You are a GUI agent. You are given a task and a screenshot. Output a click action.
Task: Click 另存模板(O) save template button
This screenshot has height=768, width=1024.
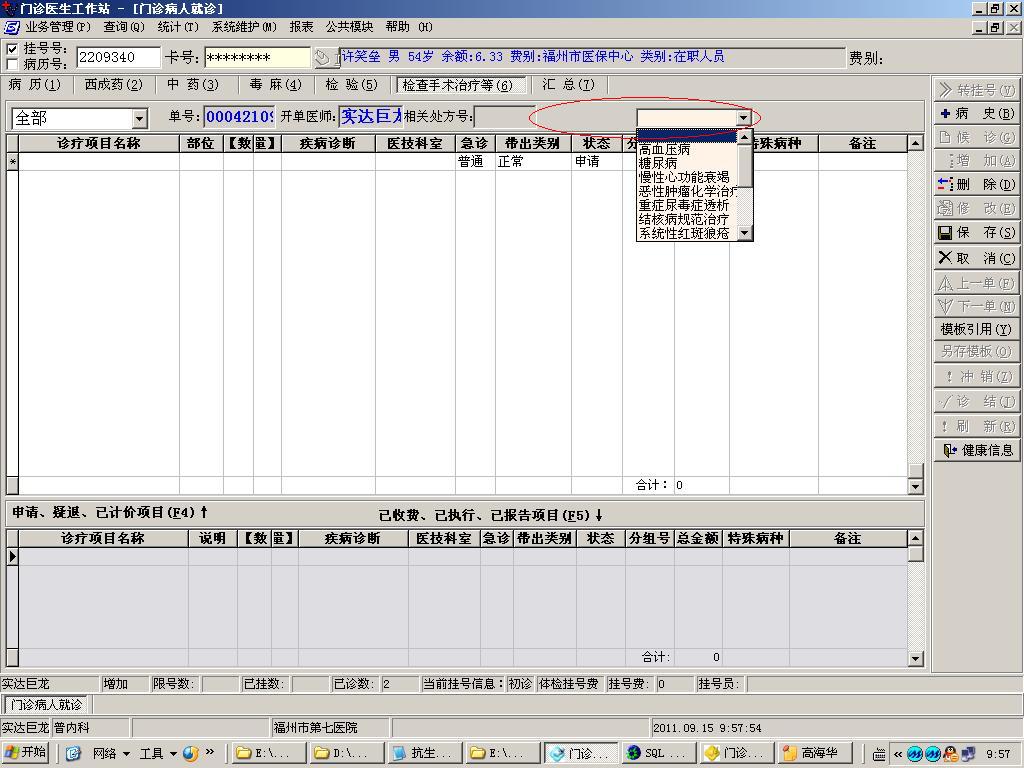click(976, 351)
